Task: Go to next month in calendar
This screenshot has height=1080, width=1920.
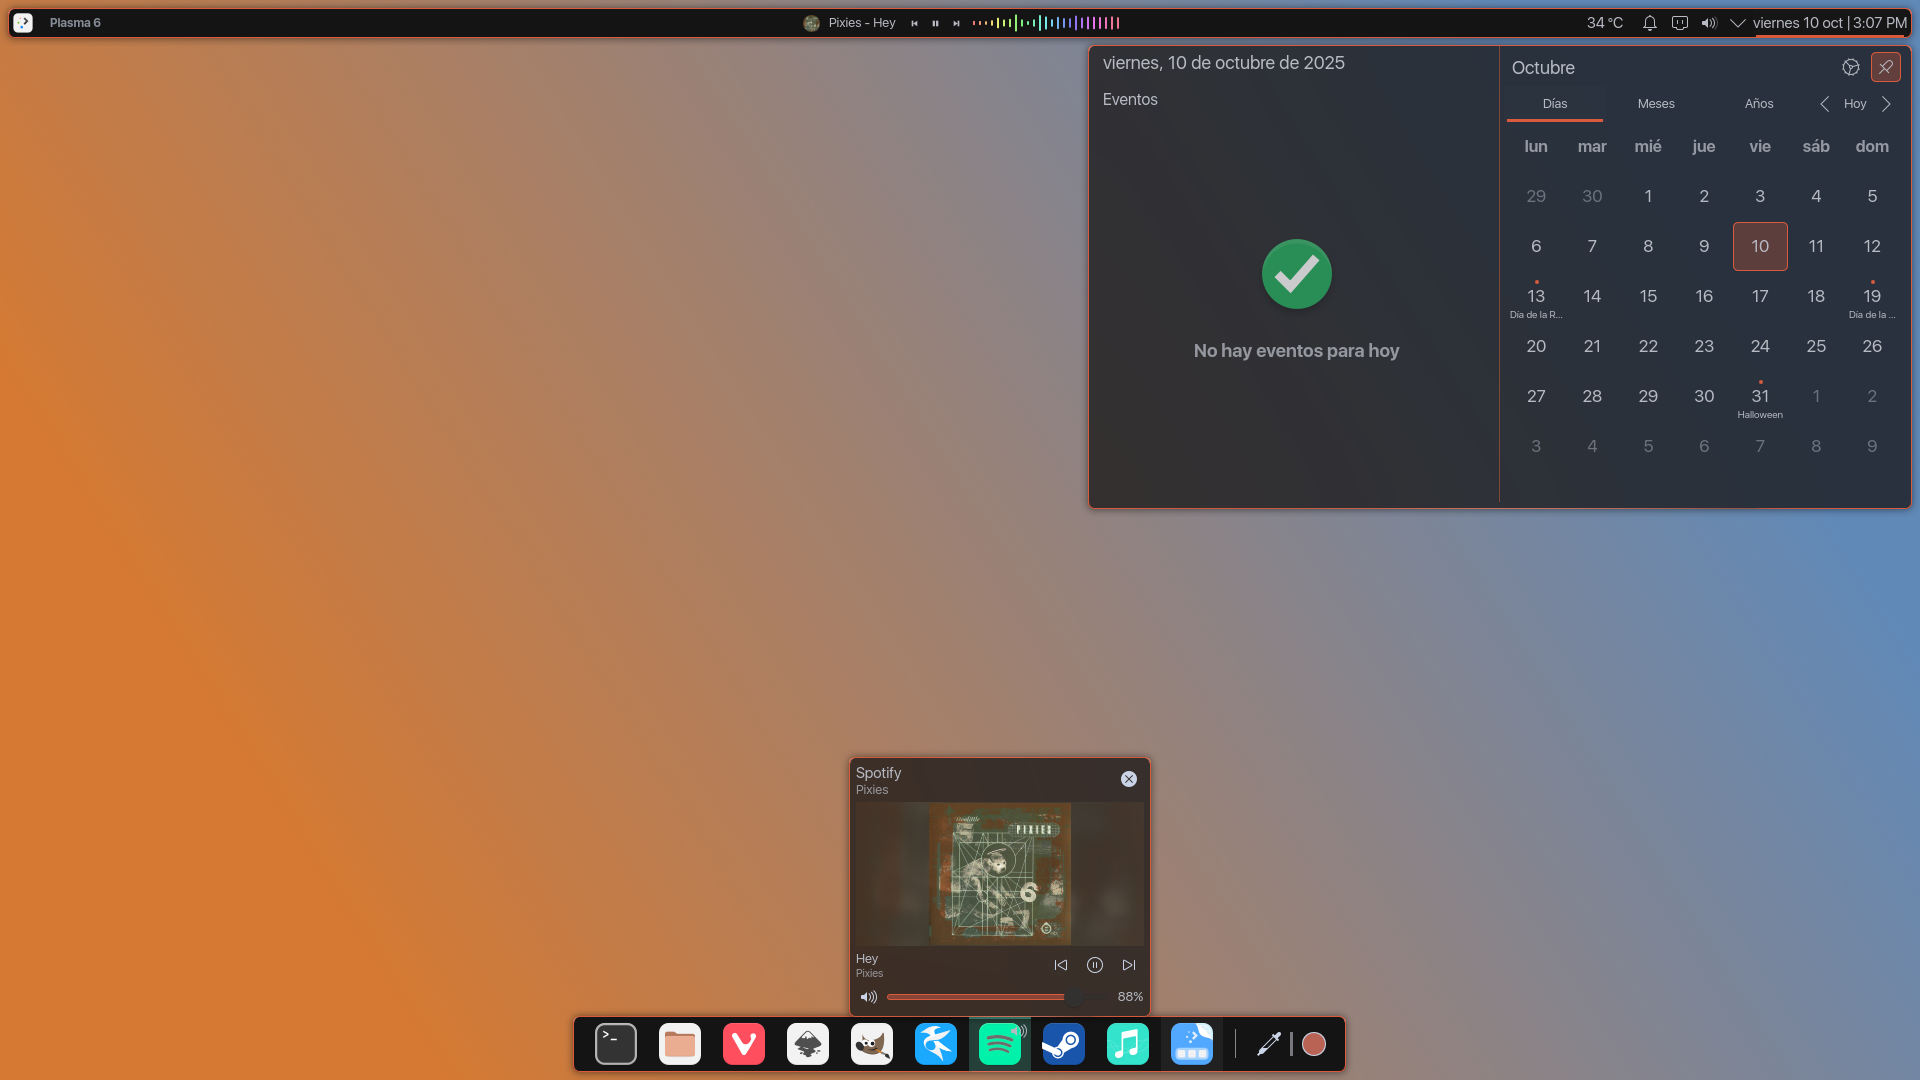Action: click(1887, 104)
